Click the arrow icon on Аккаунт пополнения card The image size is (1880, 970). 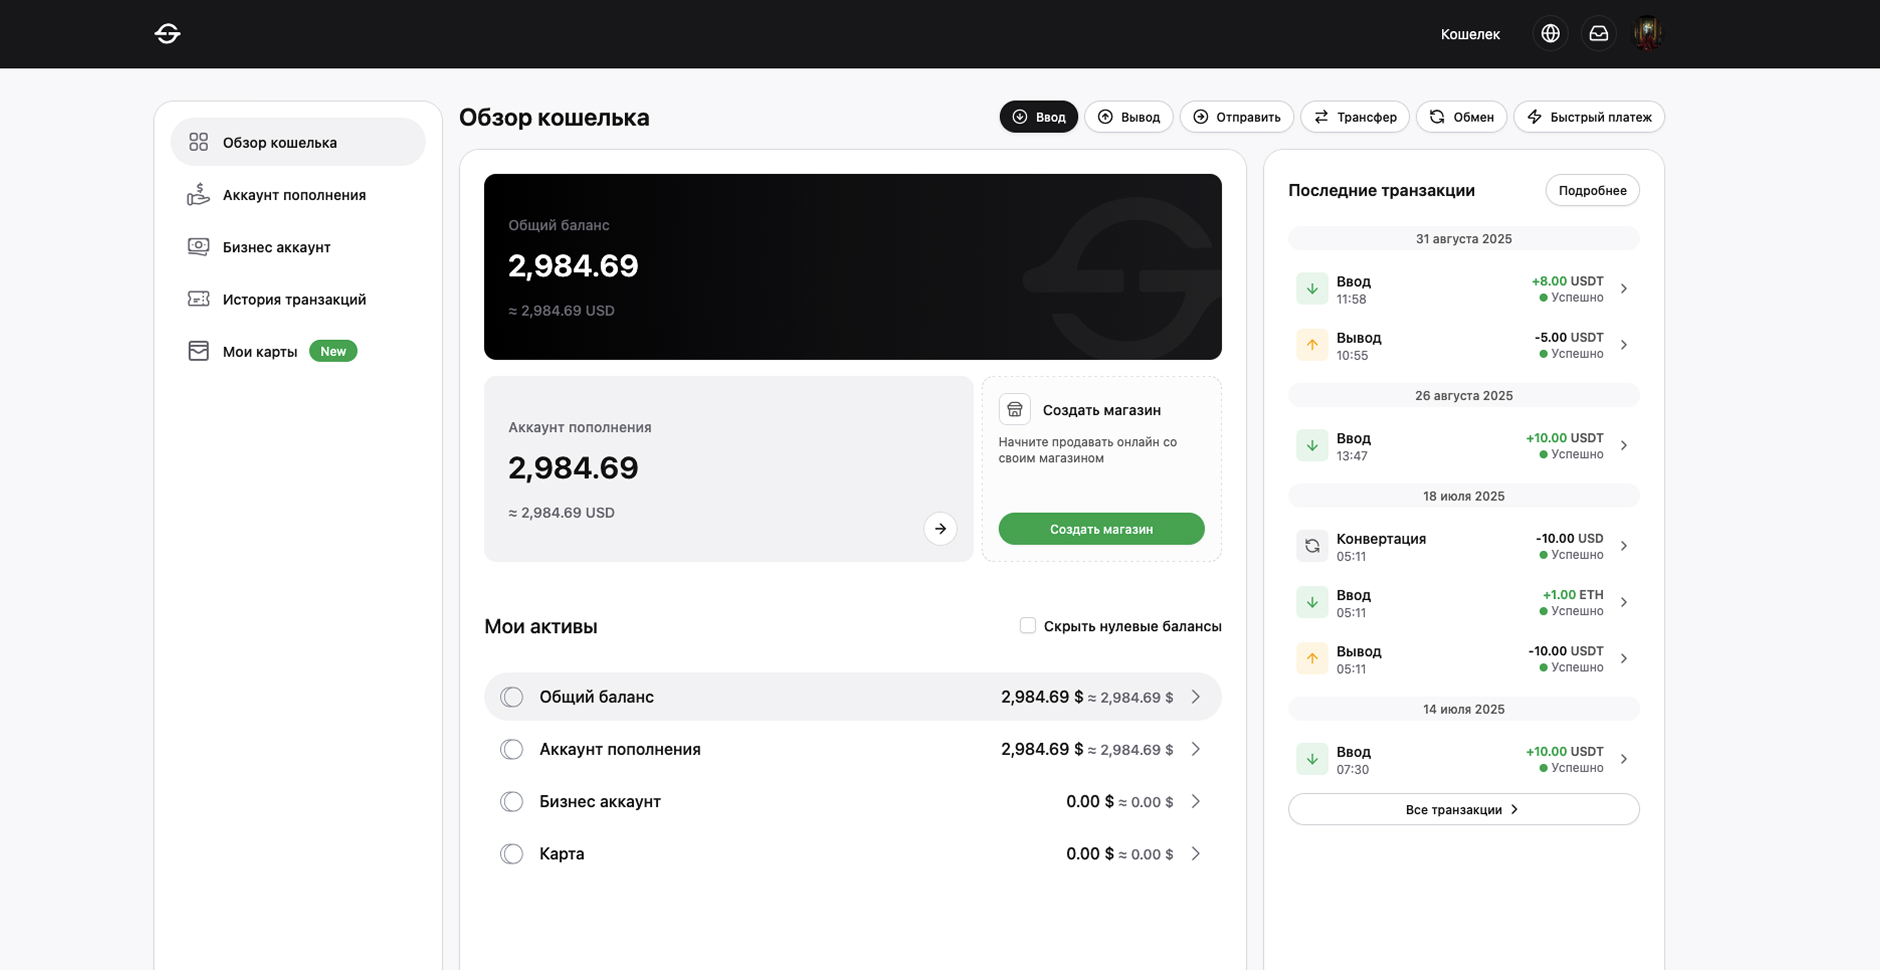(939, 529)
